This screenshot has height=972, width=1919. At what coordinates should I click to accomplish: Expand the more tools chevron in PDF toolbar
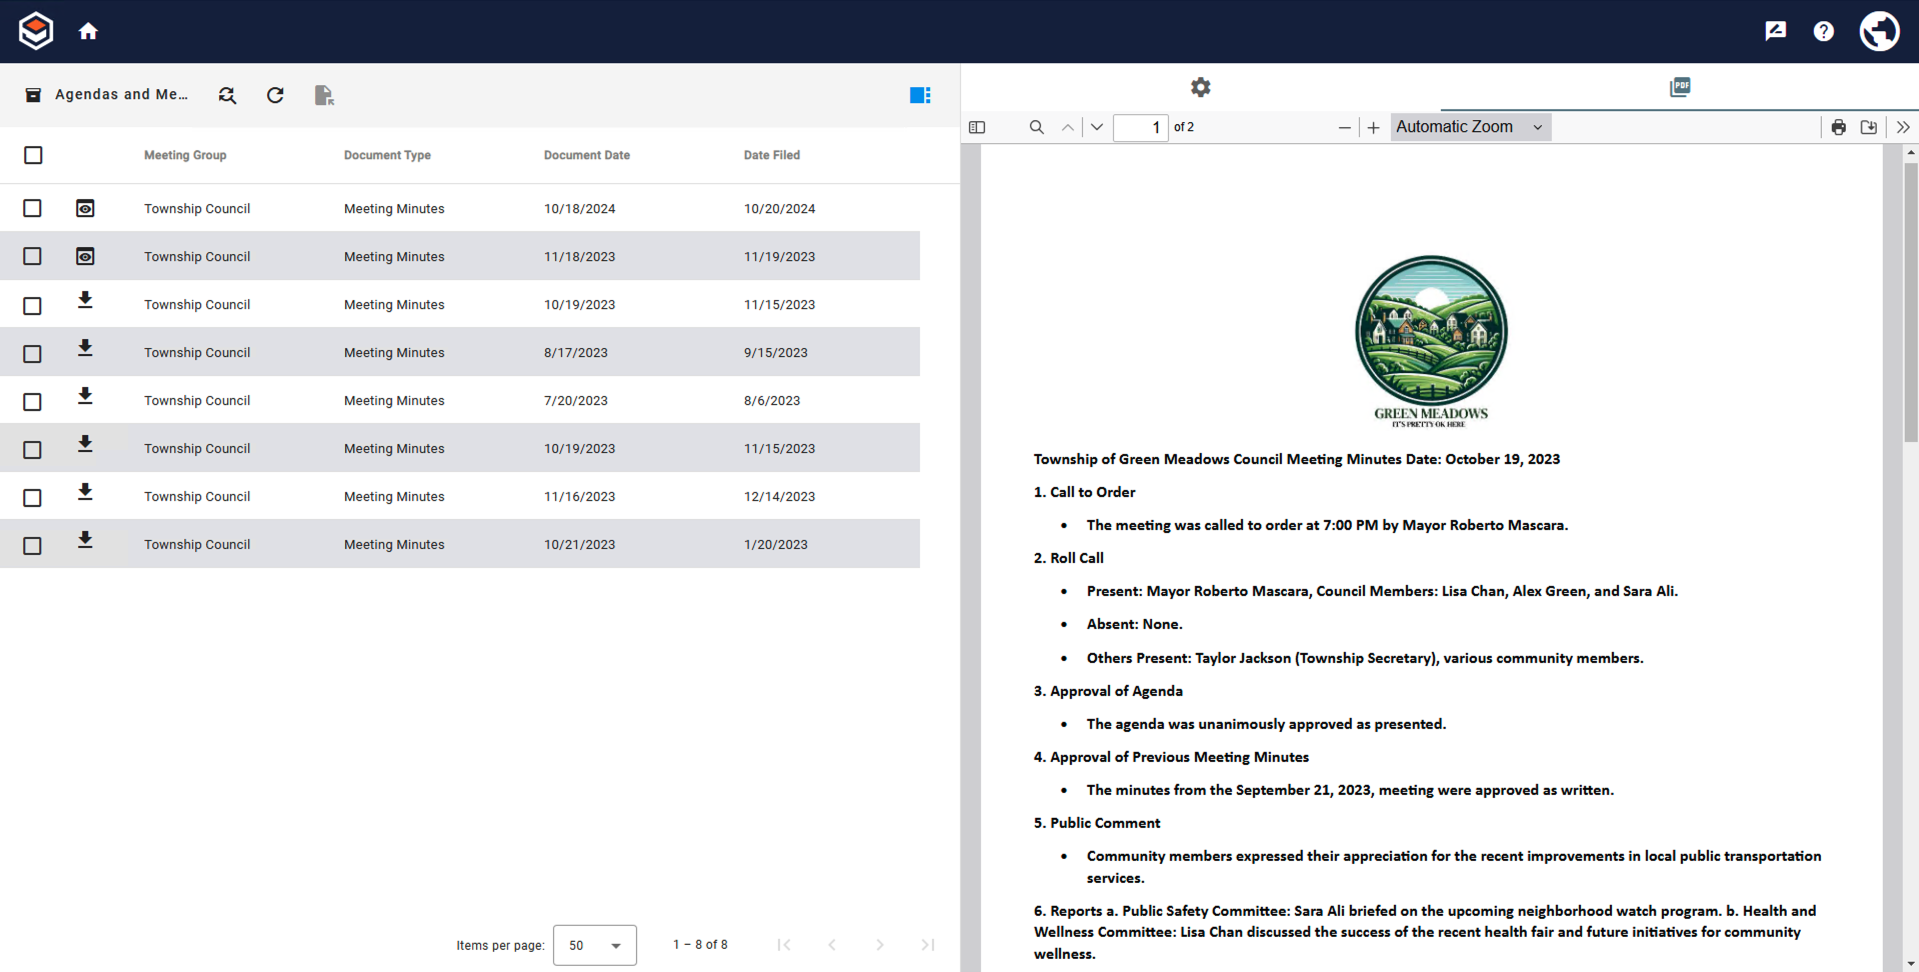click(x=1904, y=127)
